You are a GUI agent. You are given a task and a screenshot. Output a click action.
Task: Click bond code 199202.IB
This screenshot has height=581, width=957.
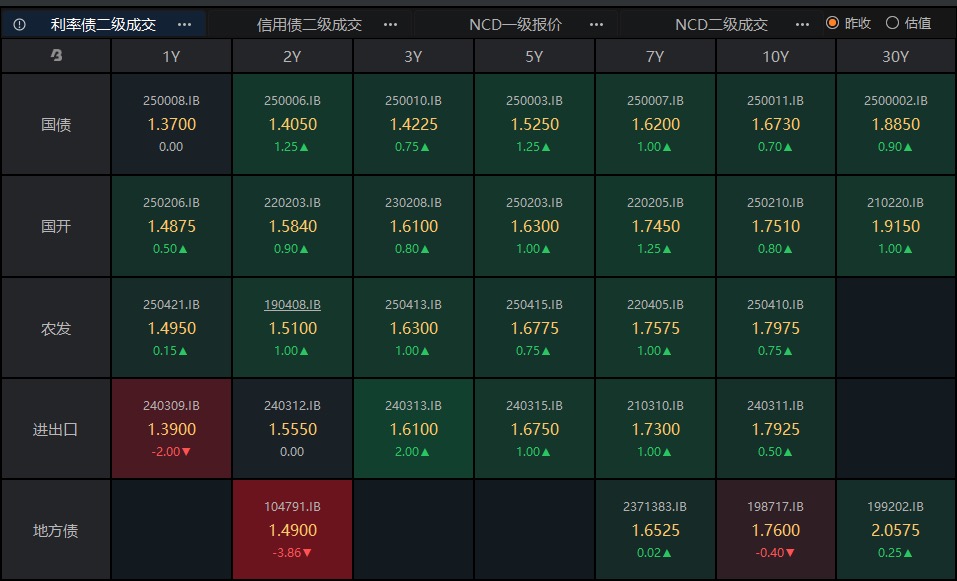pyautogui.click(x=896, y=507)
